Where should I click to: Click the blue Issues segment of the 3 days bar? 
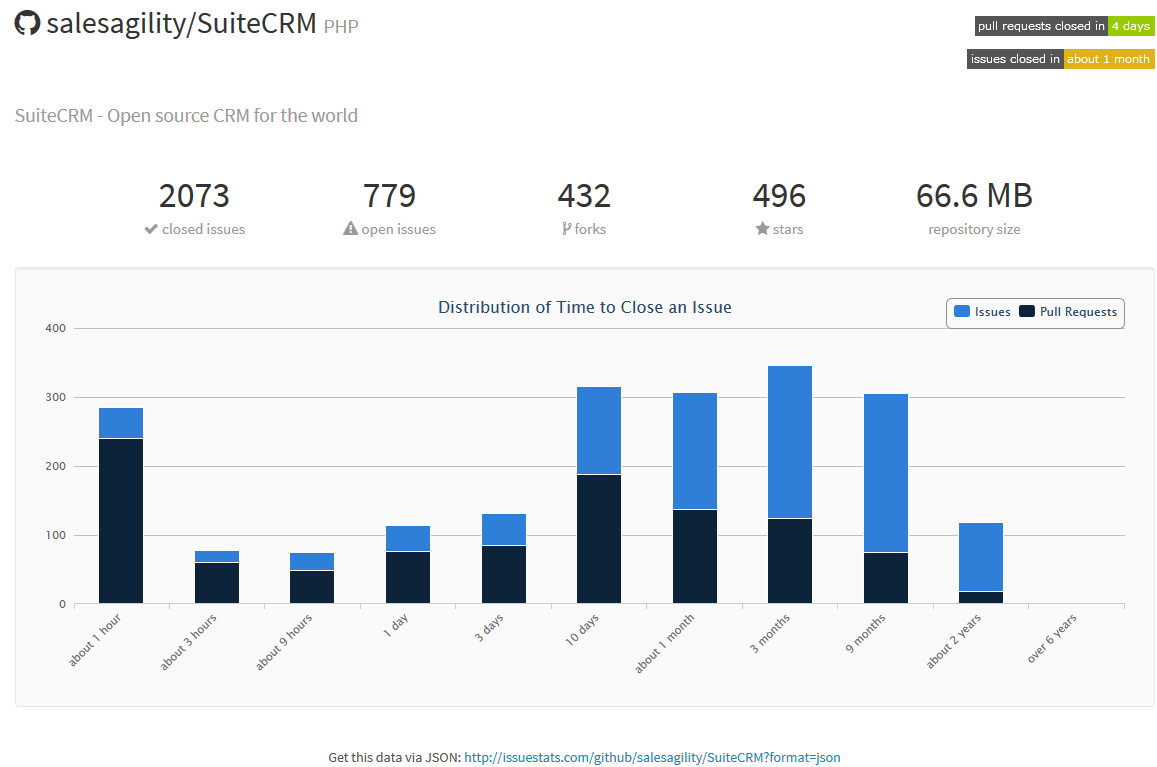click(504, 529)
